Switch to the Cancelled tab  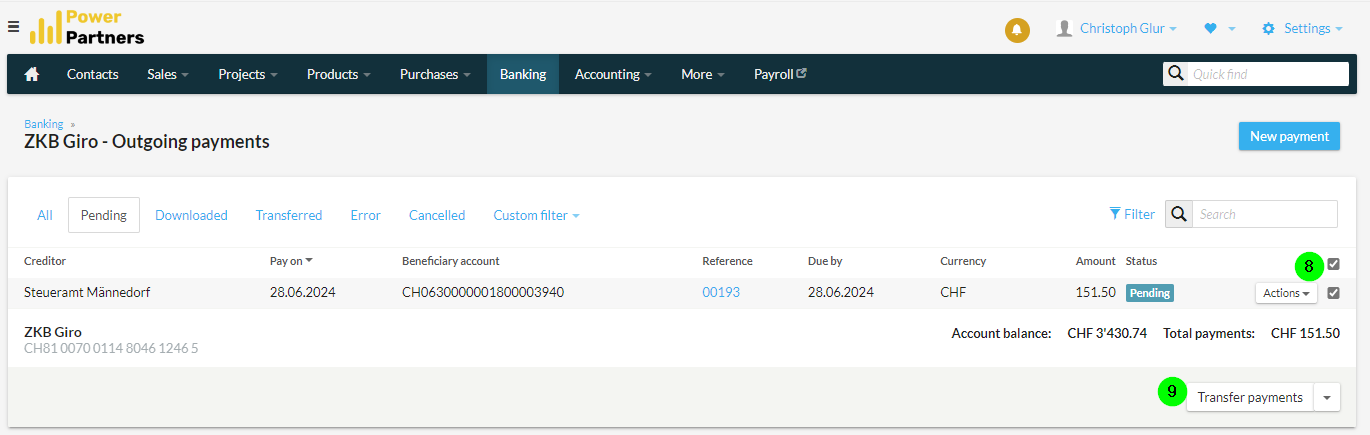pos(437,215)
